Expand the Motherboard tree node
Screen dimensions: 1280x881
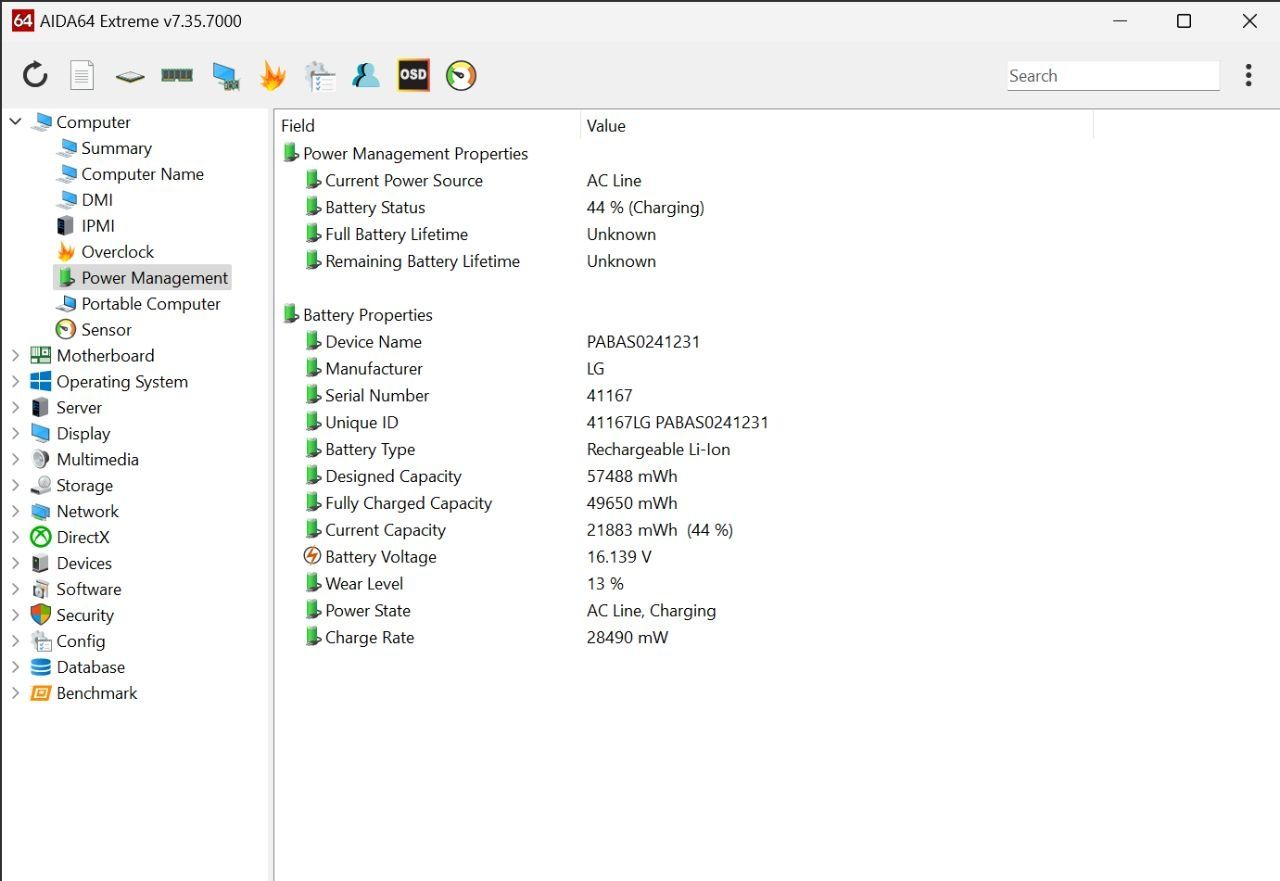click(x=16, y=356)
